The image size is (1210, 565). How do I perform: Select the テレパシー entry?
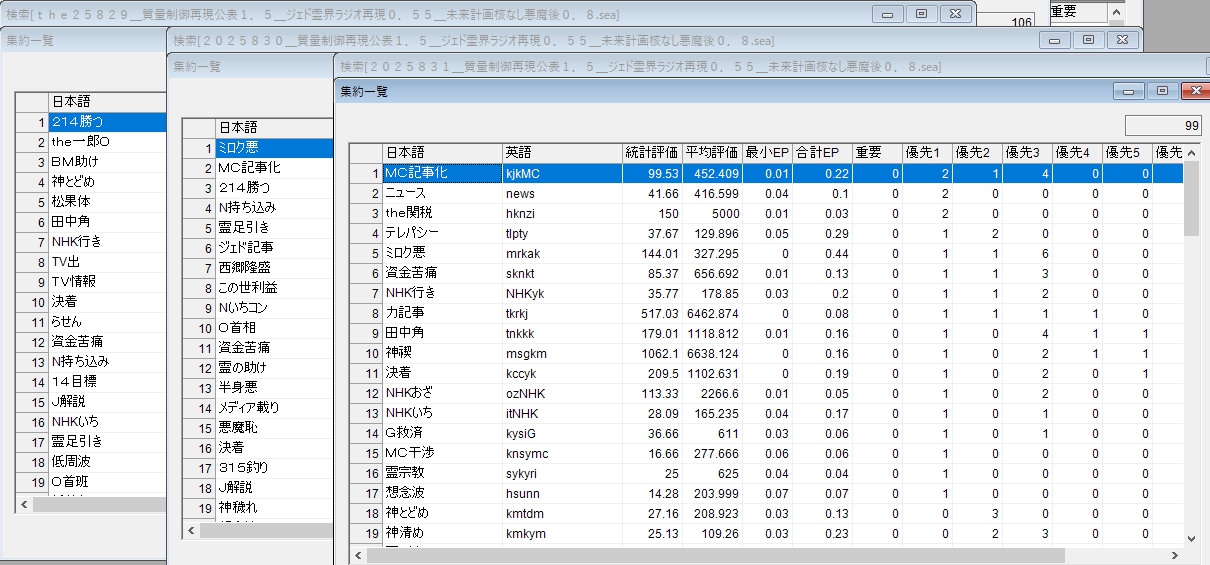(x=441, y=233)
